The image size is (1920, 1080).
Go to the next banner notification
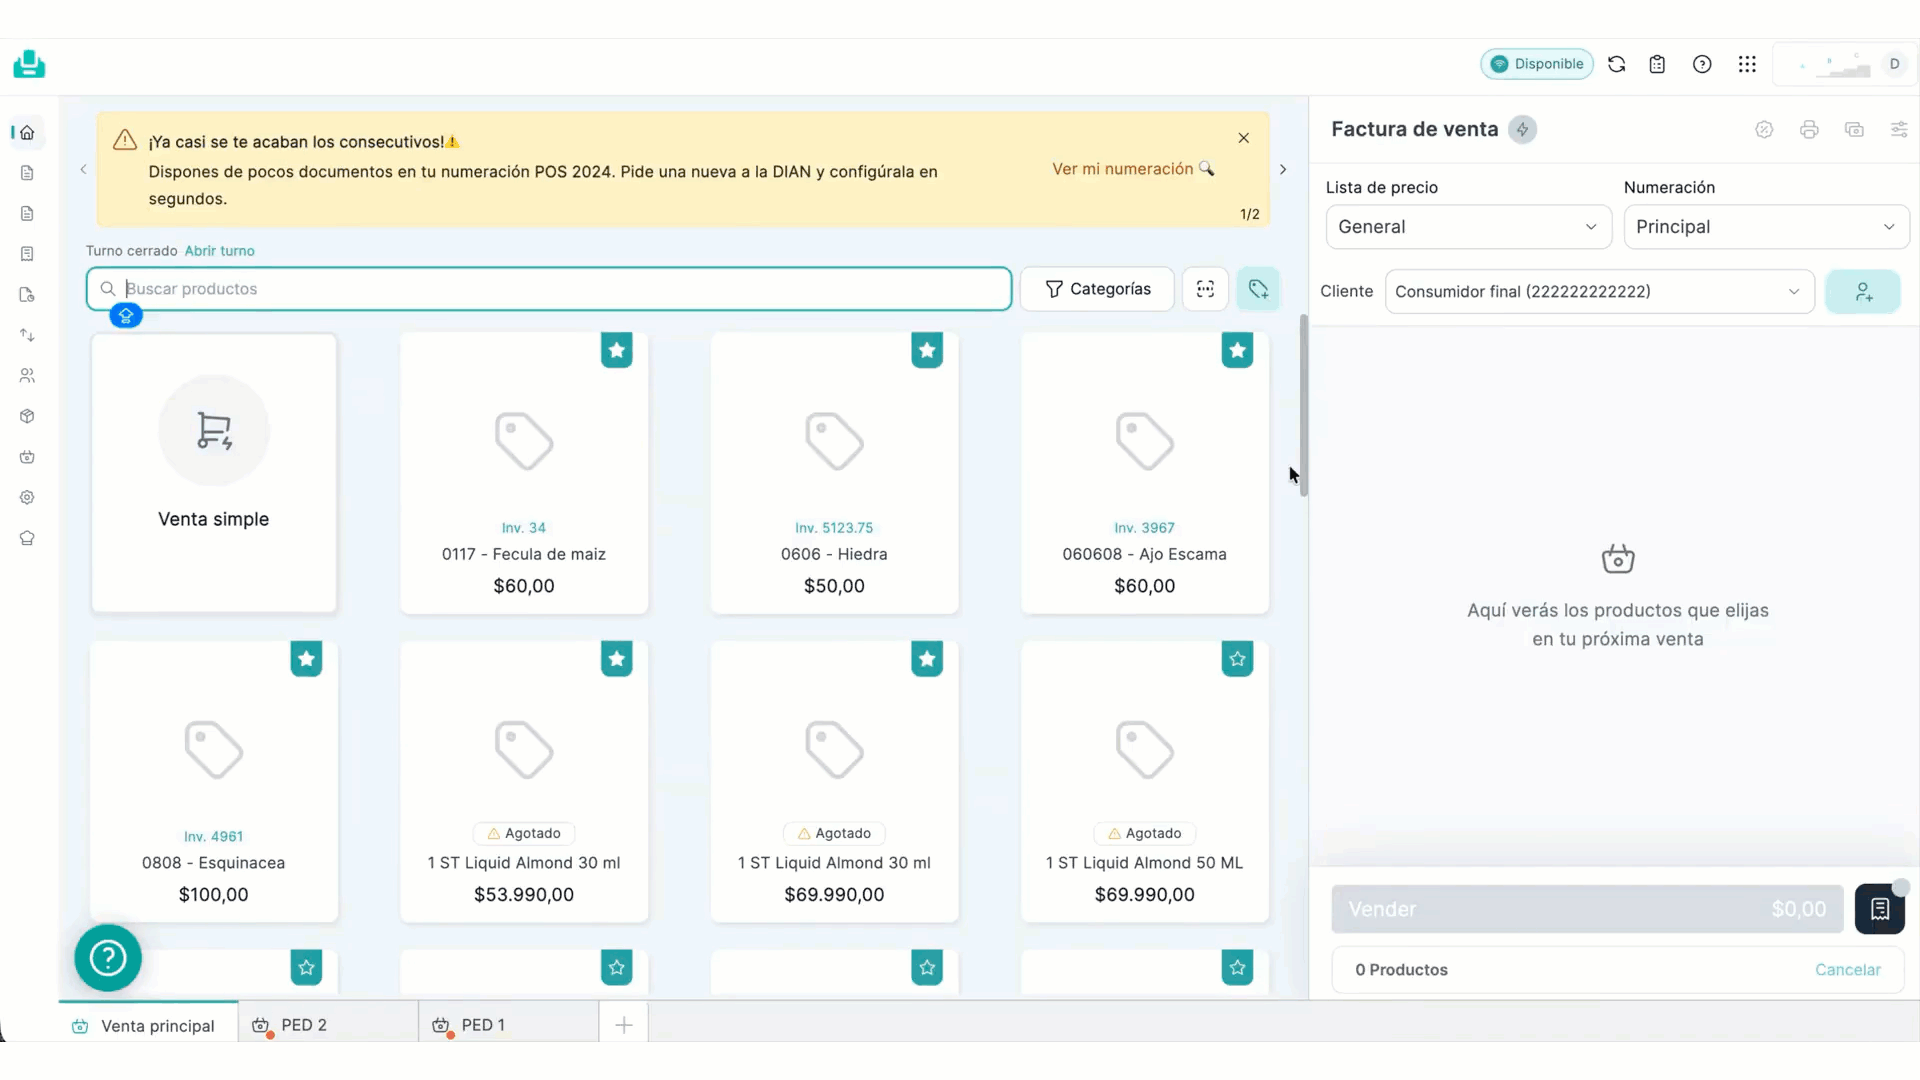(1283, 169)
